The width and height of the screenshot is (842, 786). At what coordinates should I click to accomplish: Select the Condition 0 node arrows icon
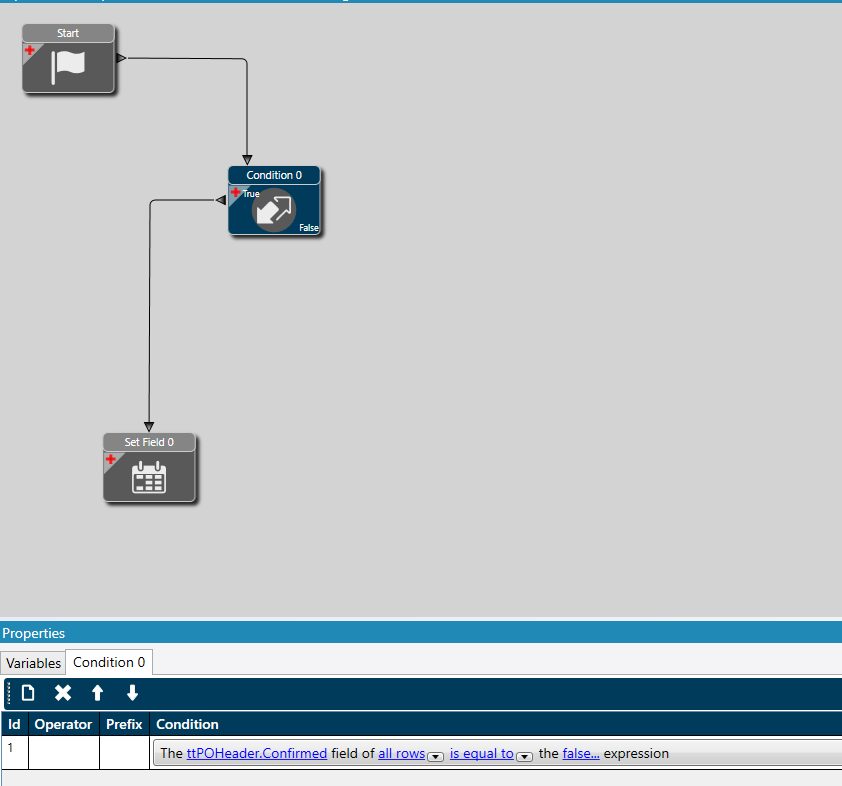[x=274, y=210]
